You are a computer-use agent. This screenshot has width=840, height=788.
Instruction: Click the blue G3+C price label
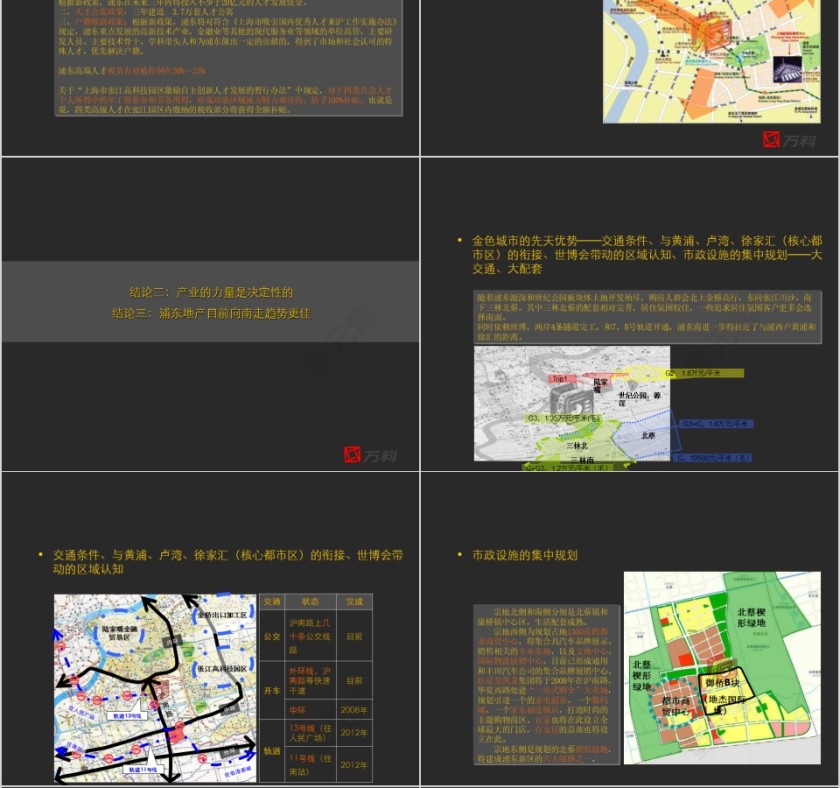[716, 424]
